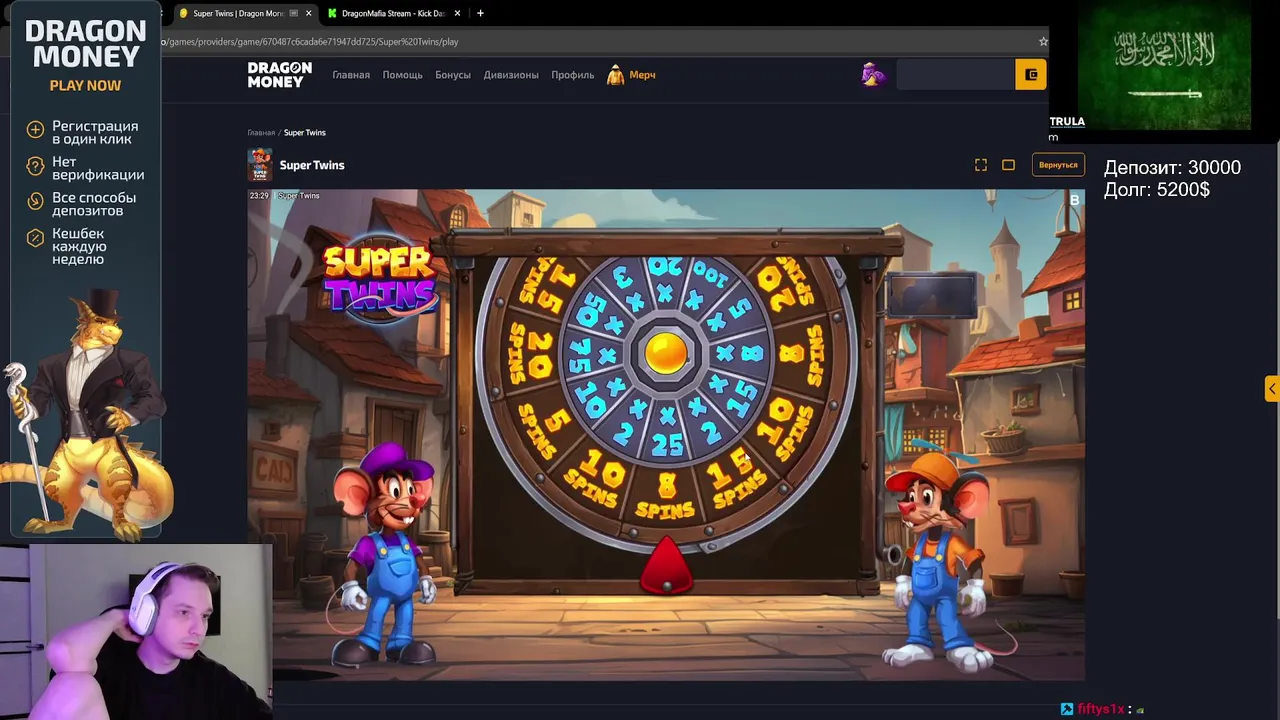The height and width of the screenshot is (720, 1280).
Task: Click the balance field in the header
Action: tap(955, 74)
